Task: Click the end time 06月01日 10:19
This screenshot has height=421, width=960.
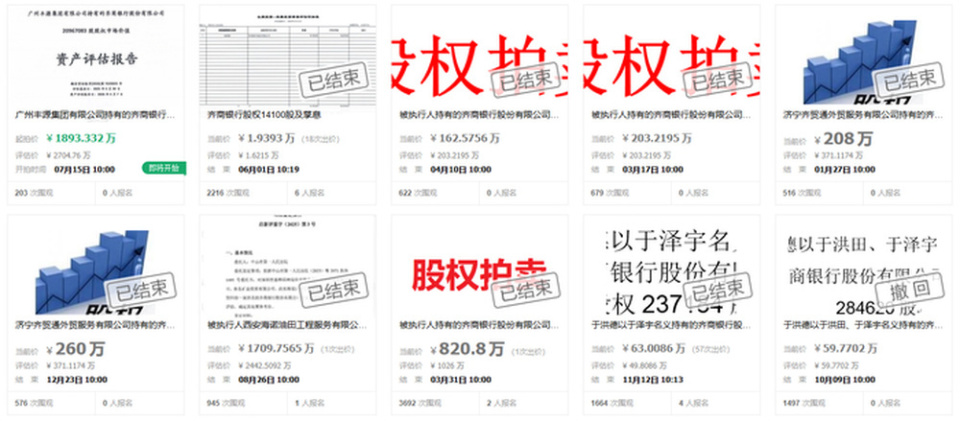Action: click(x=269, y=169)
